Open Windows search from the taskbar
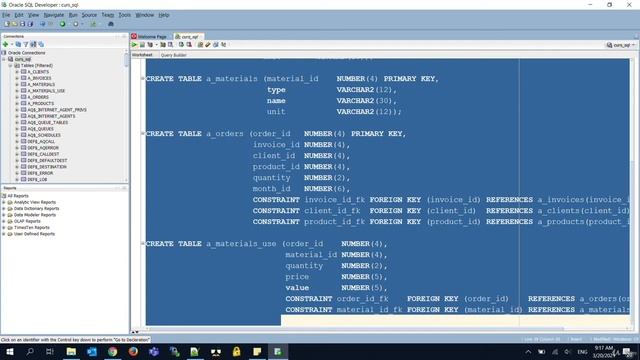 point(30,351)
